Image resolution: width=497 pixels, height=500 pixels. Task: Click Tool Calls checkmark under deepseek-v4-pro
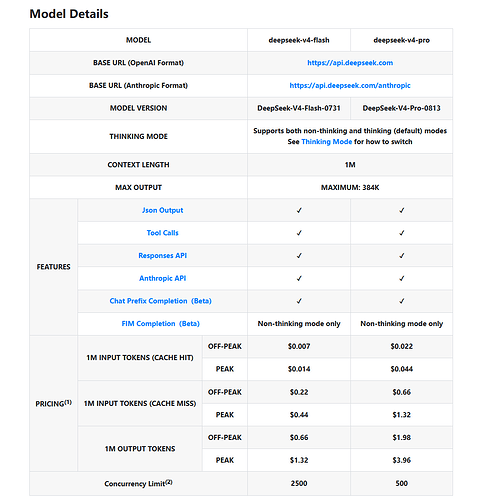[402, 233]
